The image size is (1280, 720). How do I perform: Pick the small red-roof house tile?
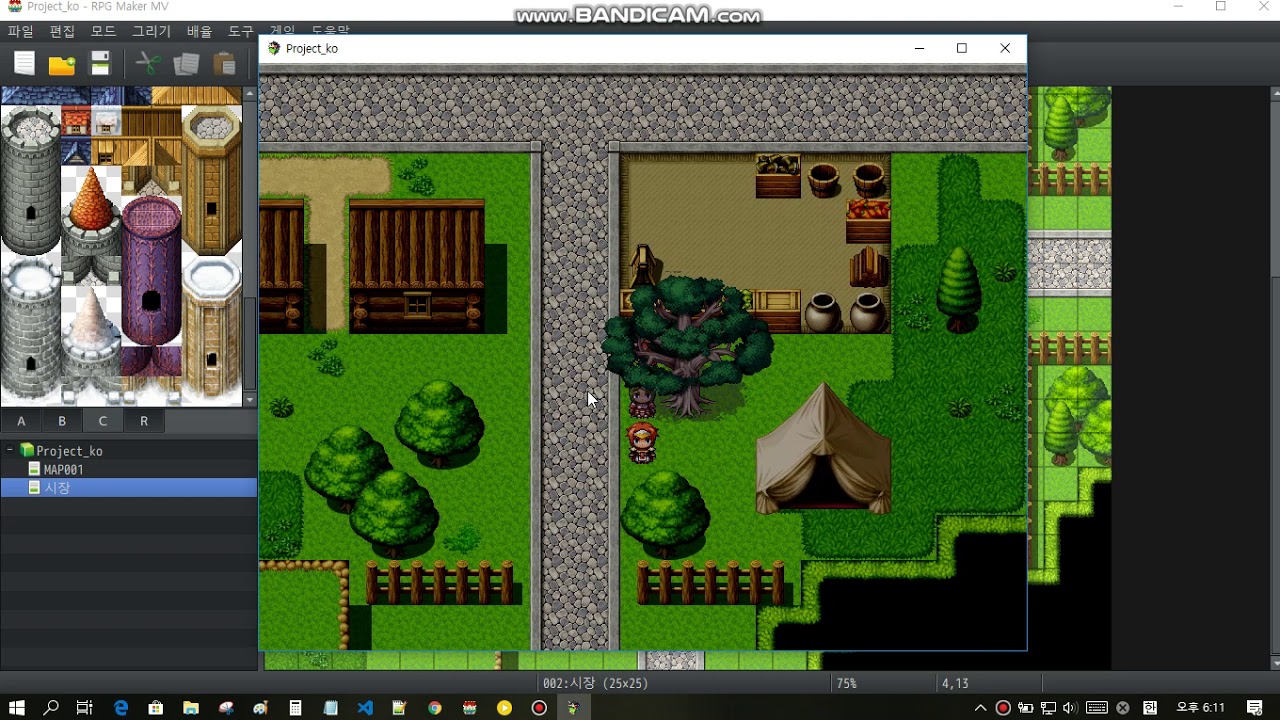76,122
